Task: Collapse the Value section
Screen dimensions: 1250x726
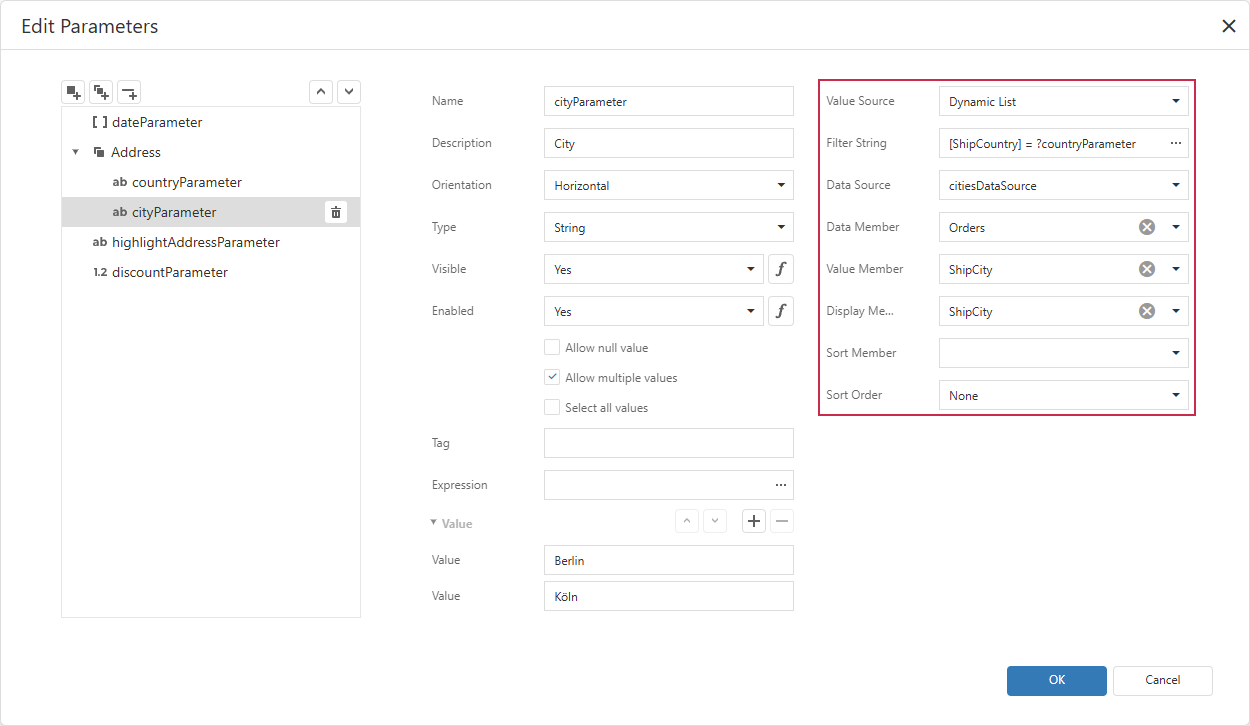Action: click(x=434, y=522)
